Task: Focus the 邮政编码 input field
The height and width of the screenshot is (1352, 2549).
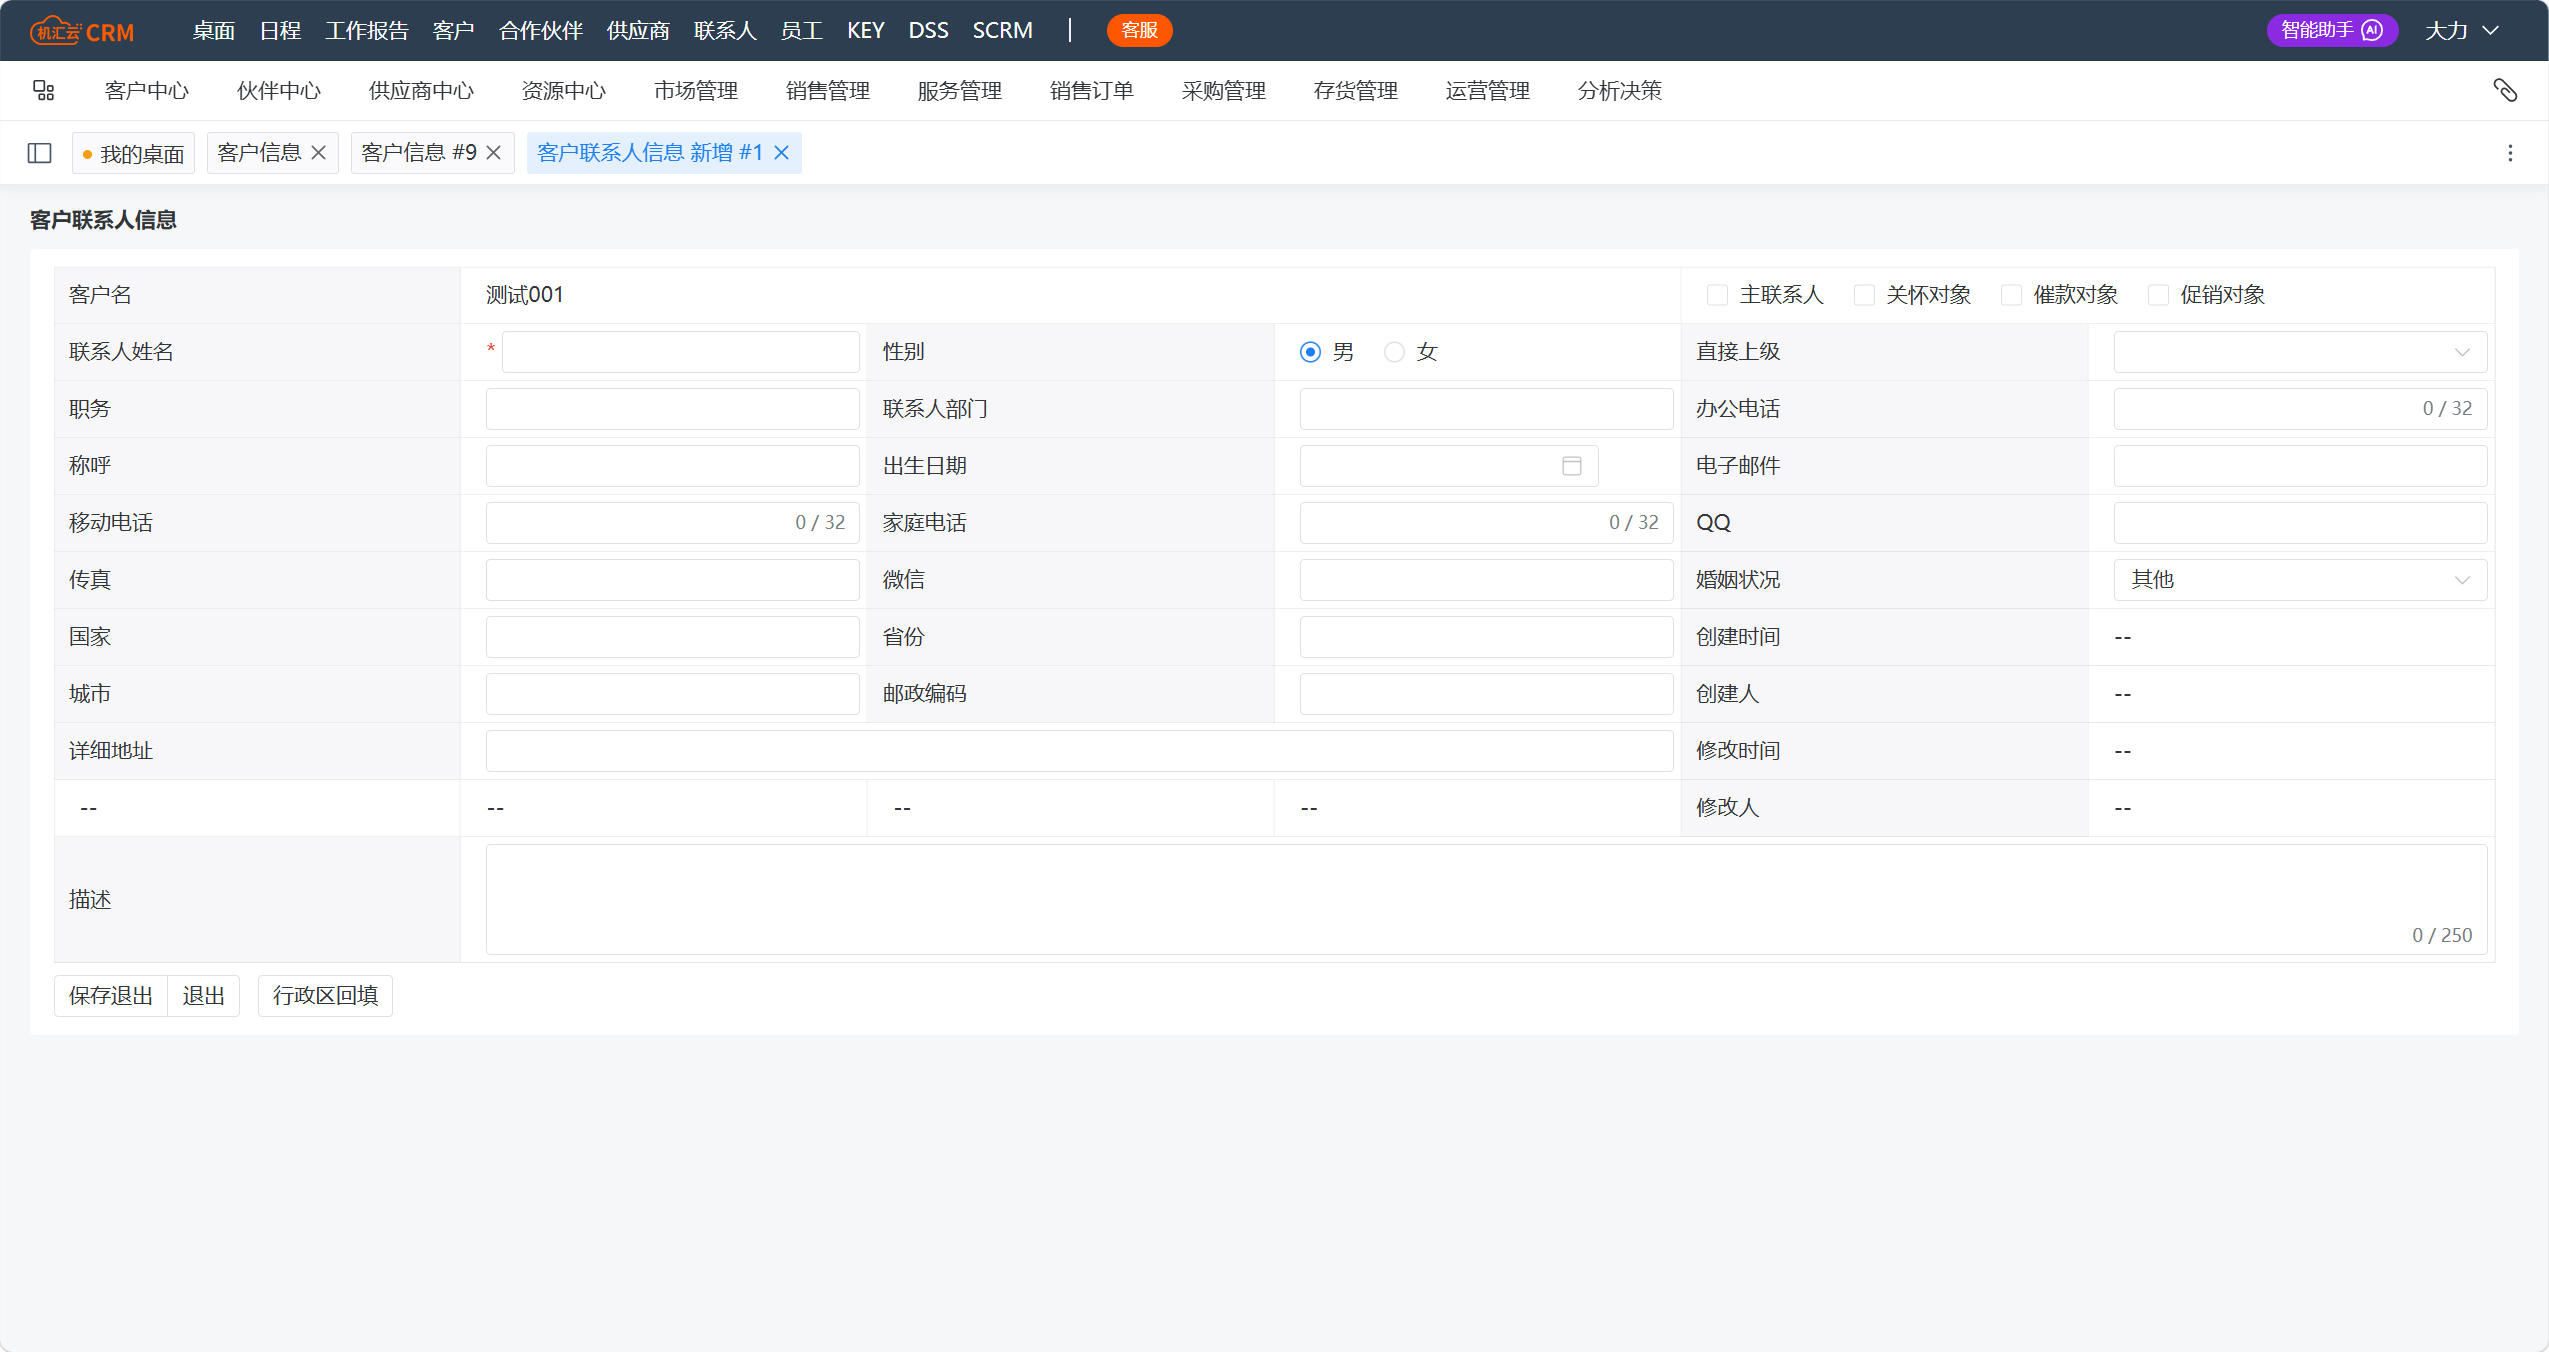Action: [1486, 694]
